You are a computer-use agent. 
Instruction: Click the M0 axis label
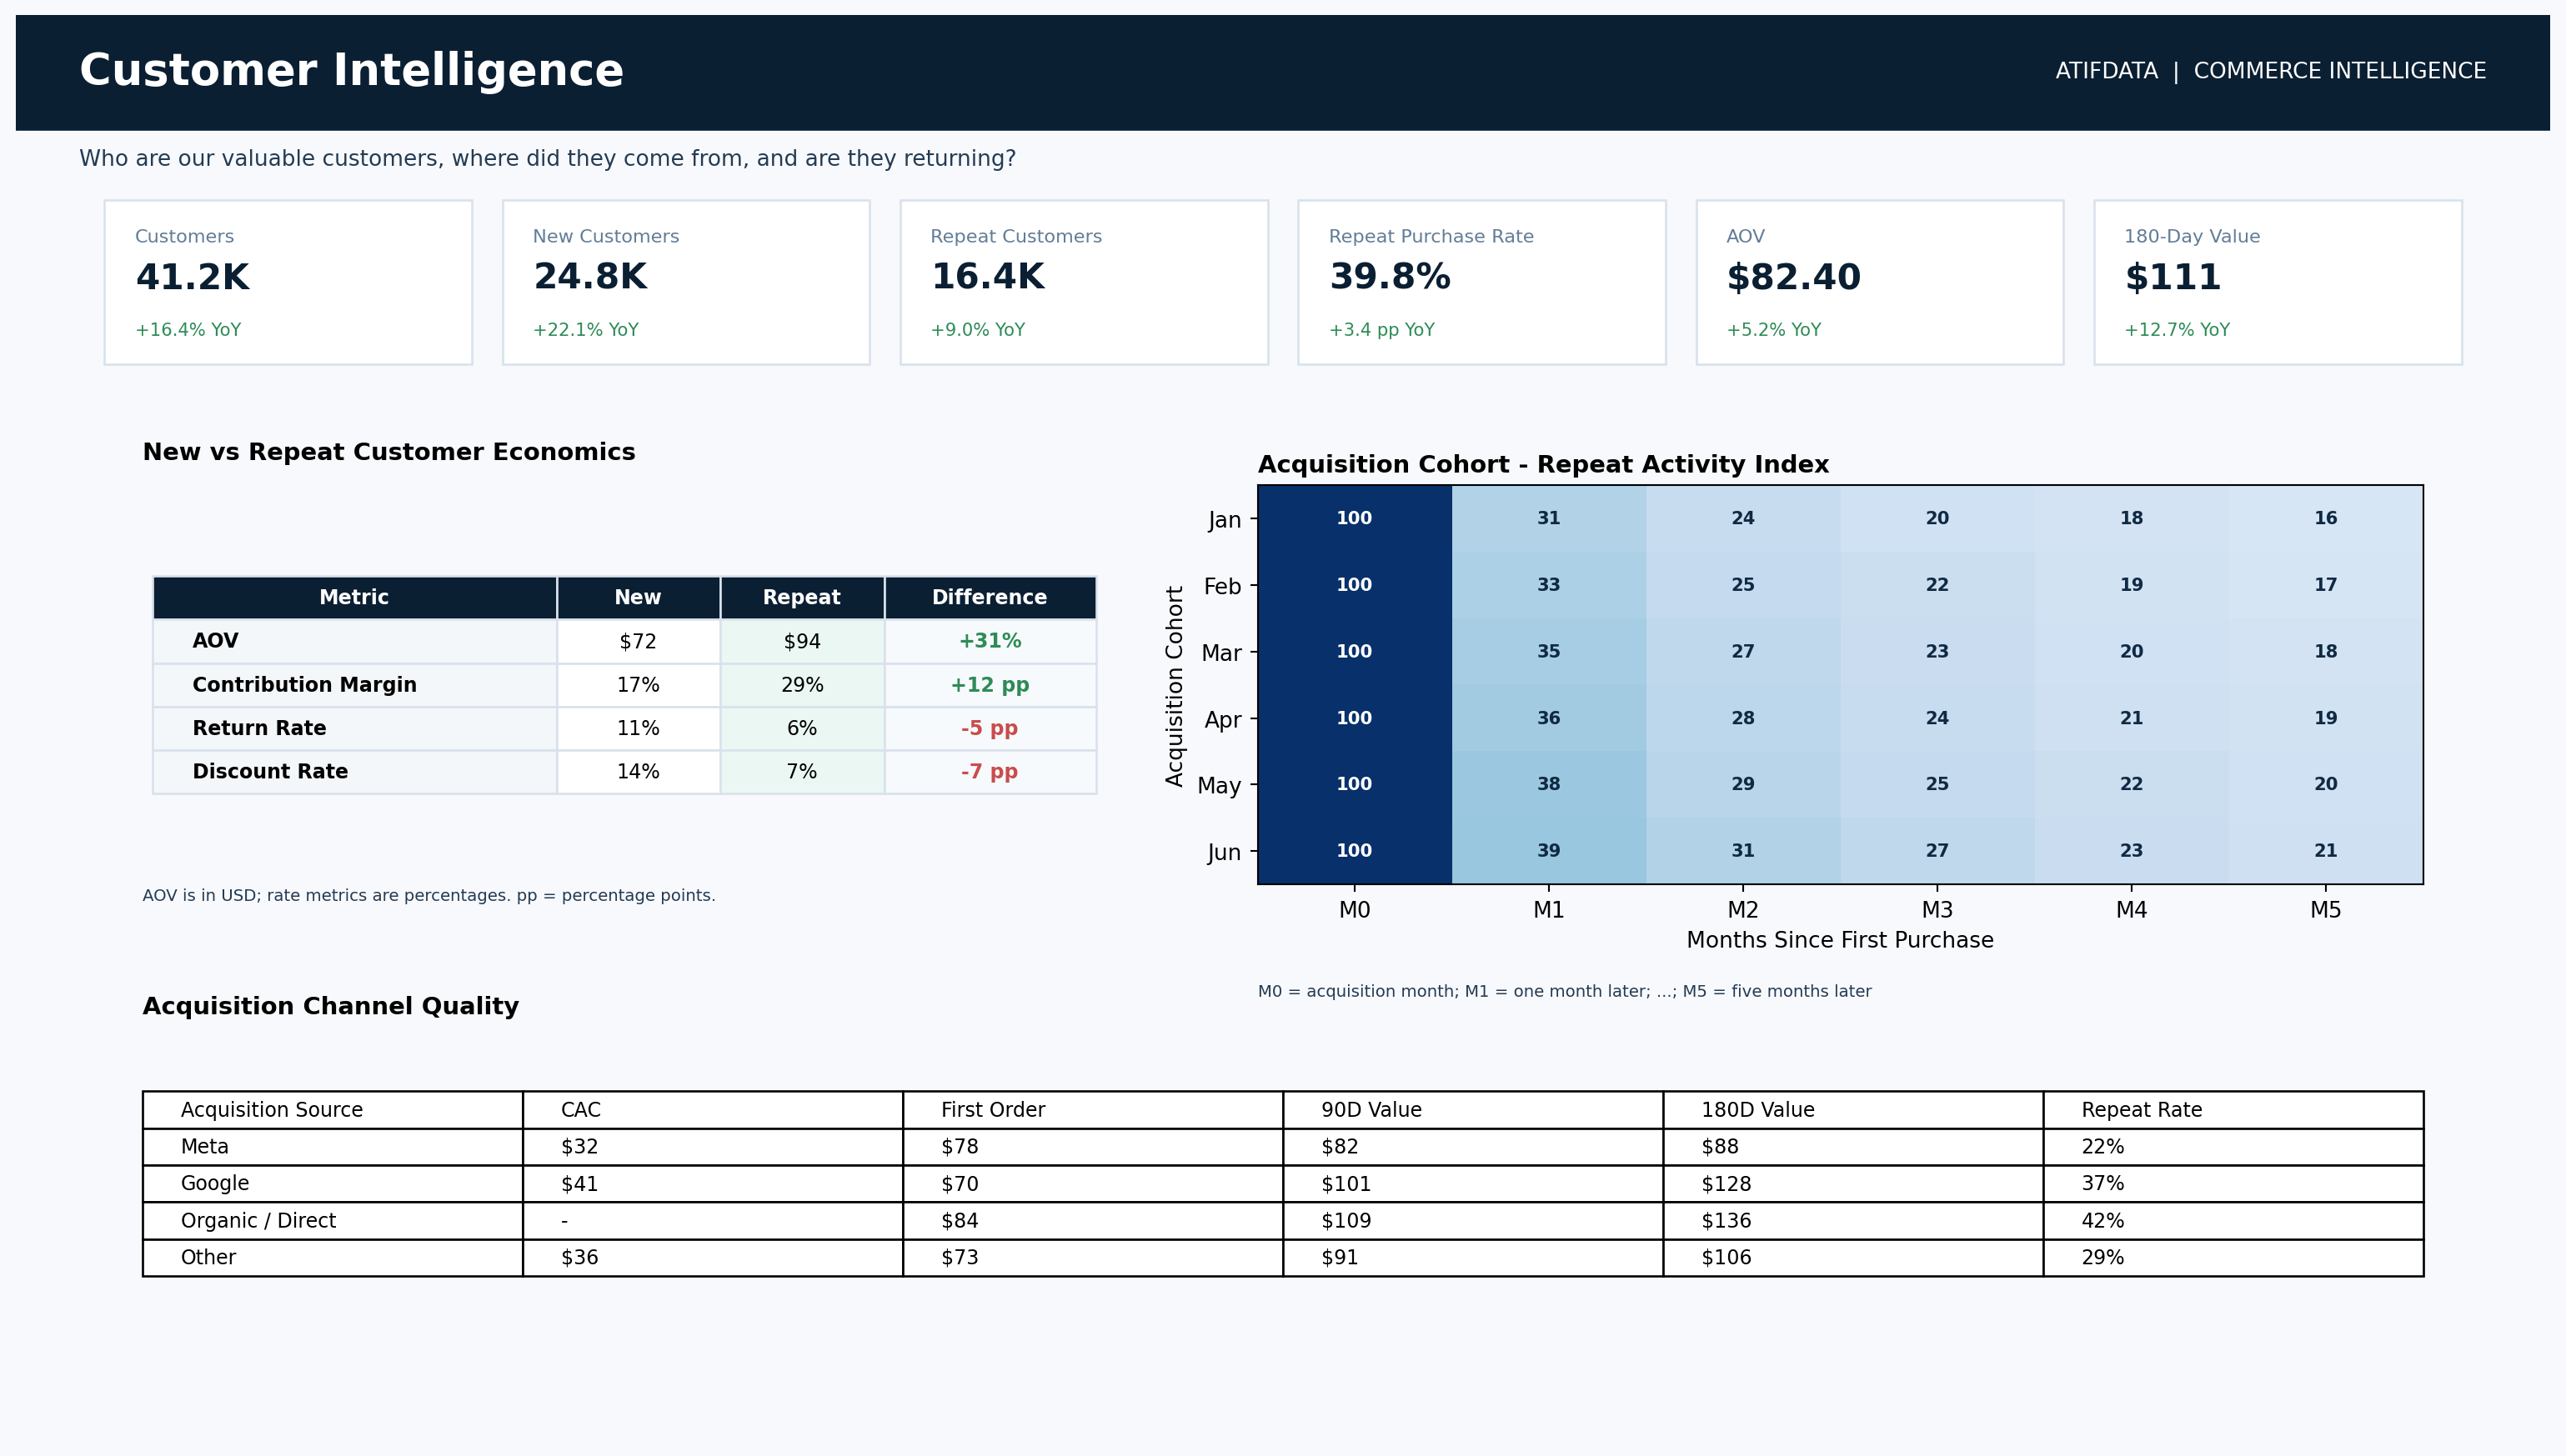1354,910
